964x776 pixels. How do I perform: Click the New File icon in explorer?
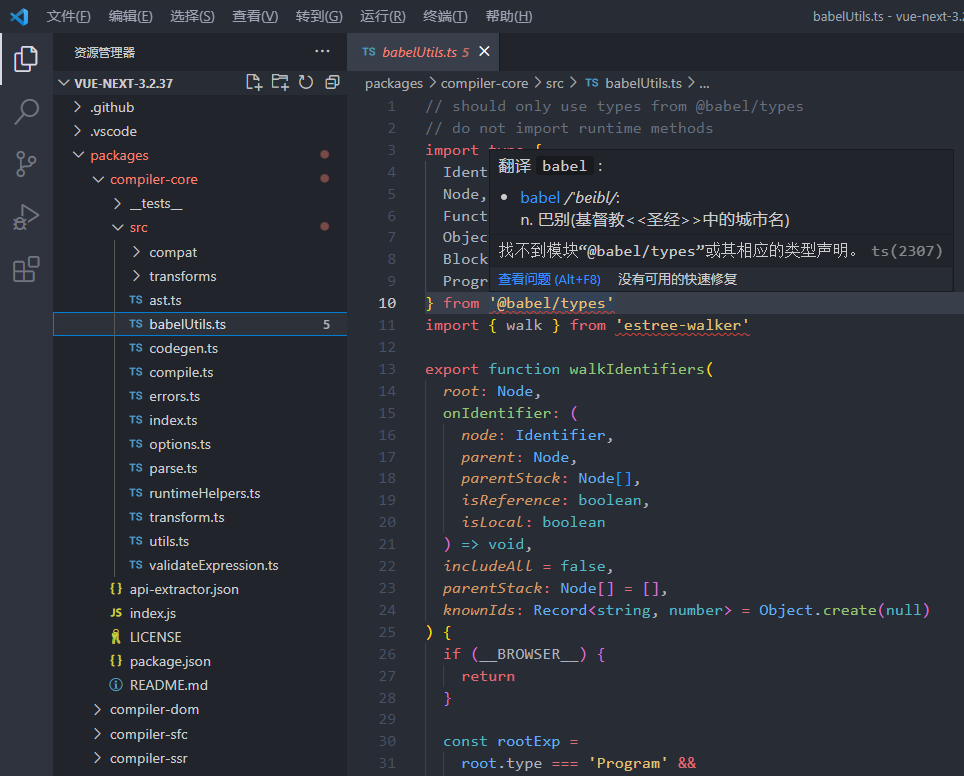(x=254, y=82)
